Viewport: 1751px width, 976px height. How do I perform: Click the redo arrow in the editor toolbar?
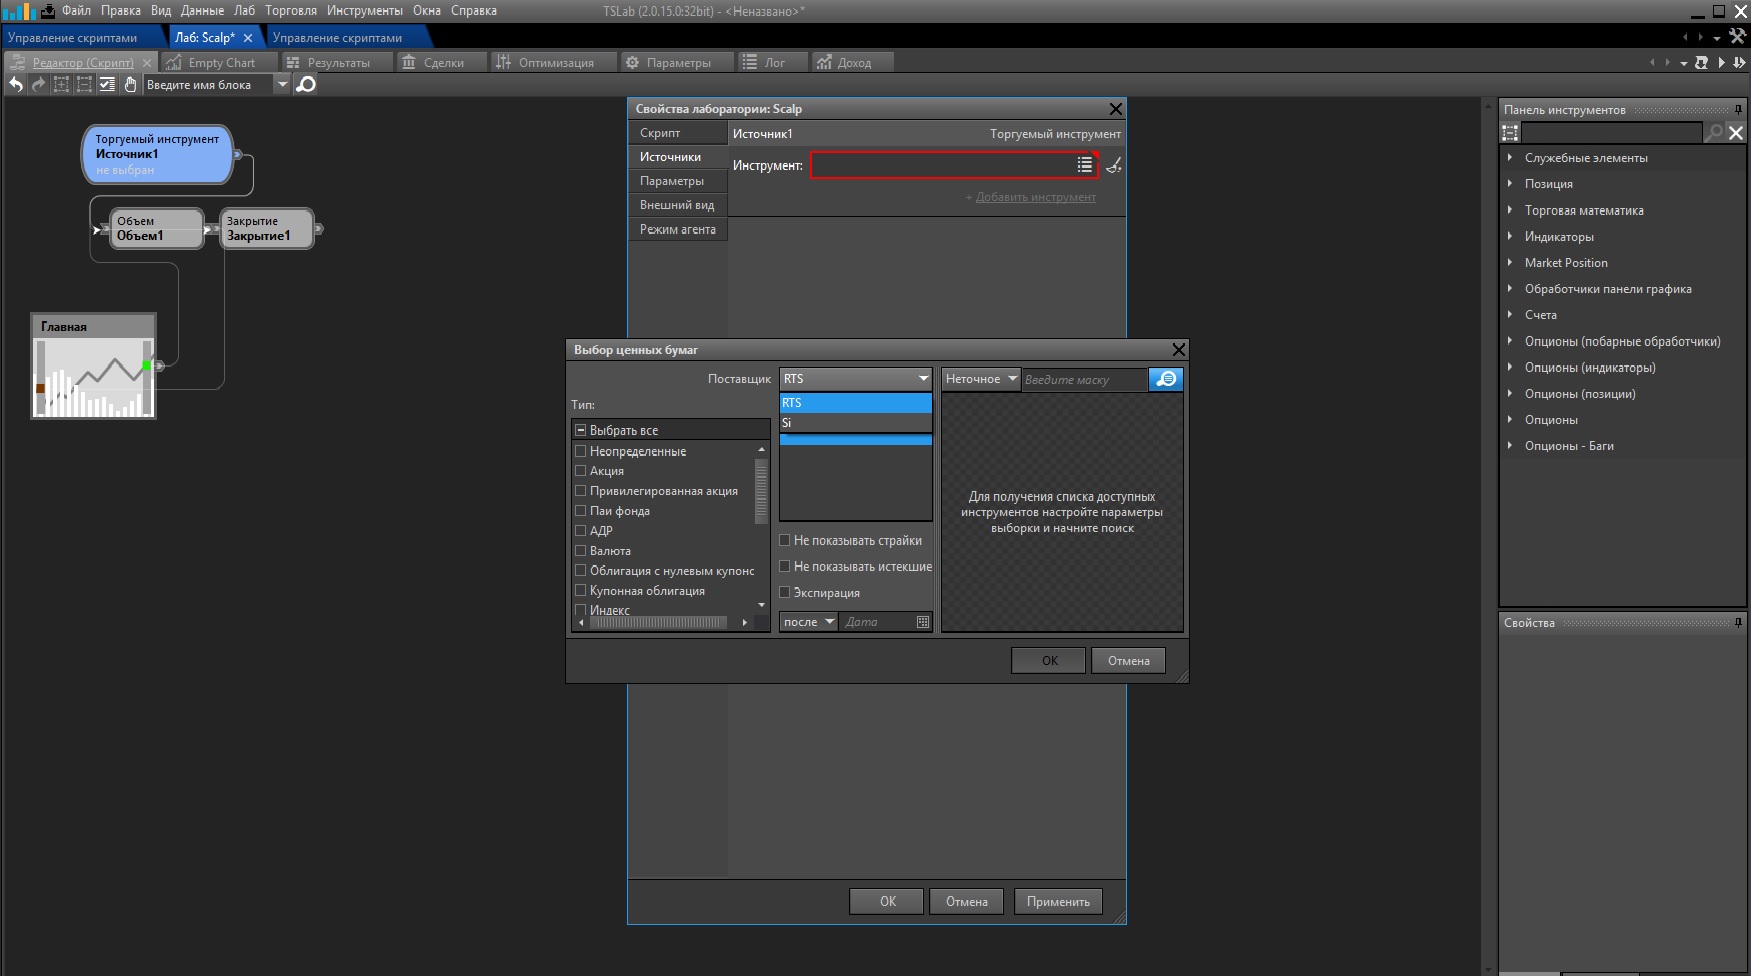click(38, 85)
